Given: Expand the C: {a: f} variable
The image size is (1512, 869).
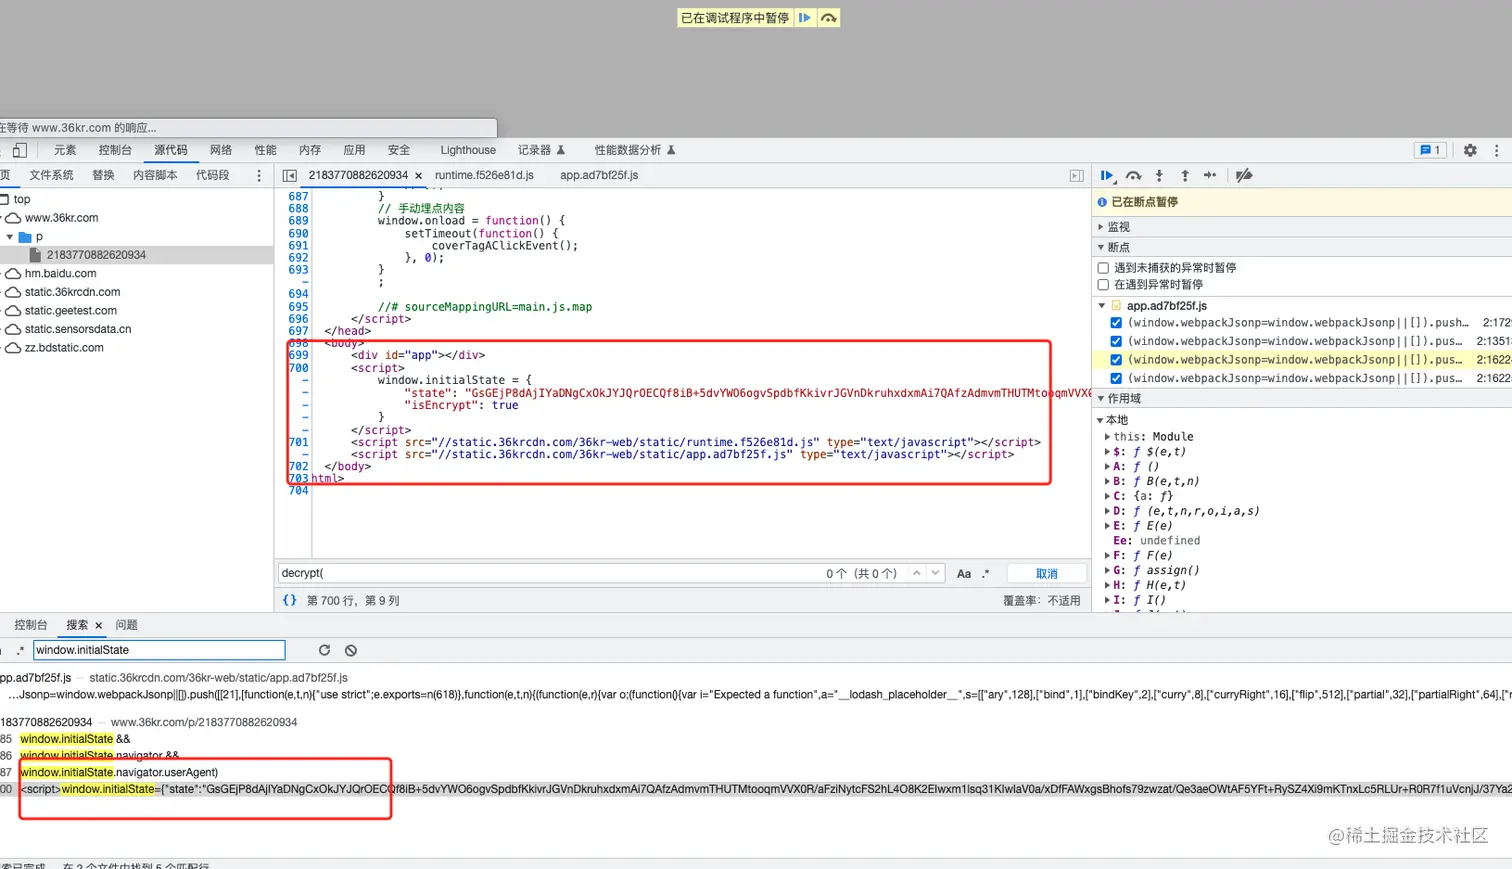Looking at the screenshot, I should click(x=1107, y=496).
